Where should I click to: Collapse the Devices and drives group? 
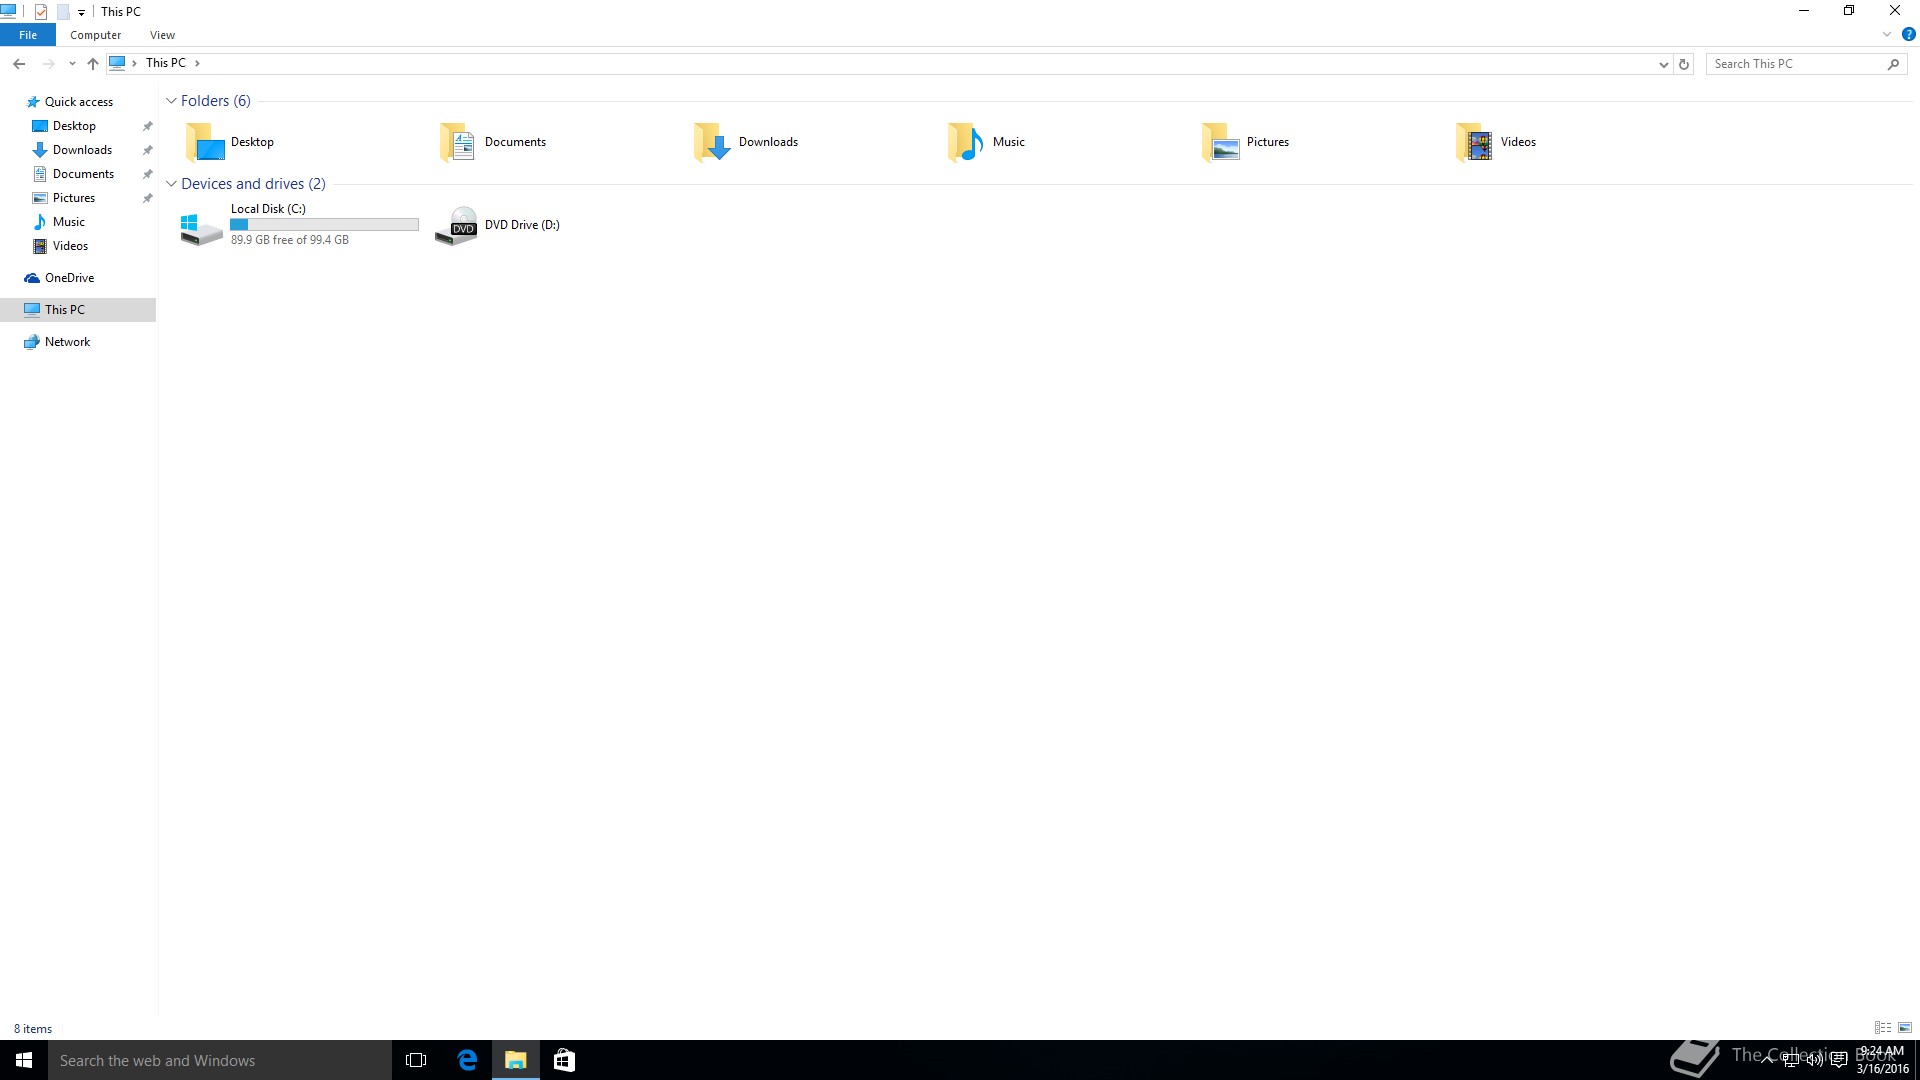(x=171, y=184)
